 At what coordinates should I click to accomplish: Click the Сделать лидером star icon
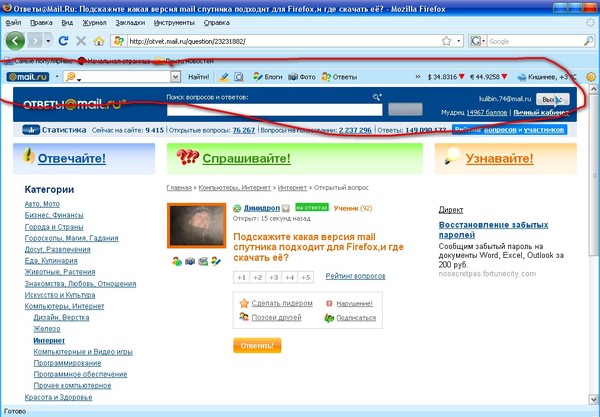point(243,303)
